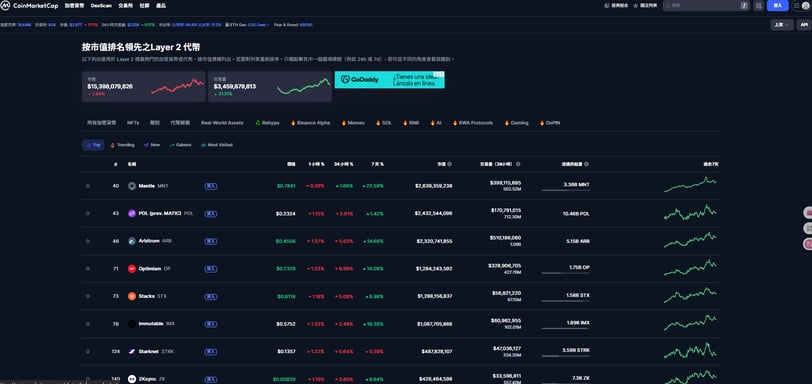The width and height of the screenshot is (812, 384).
Task: Add Stacks to watchlist via star
Action: (x=88, y=297)
